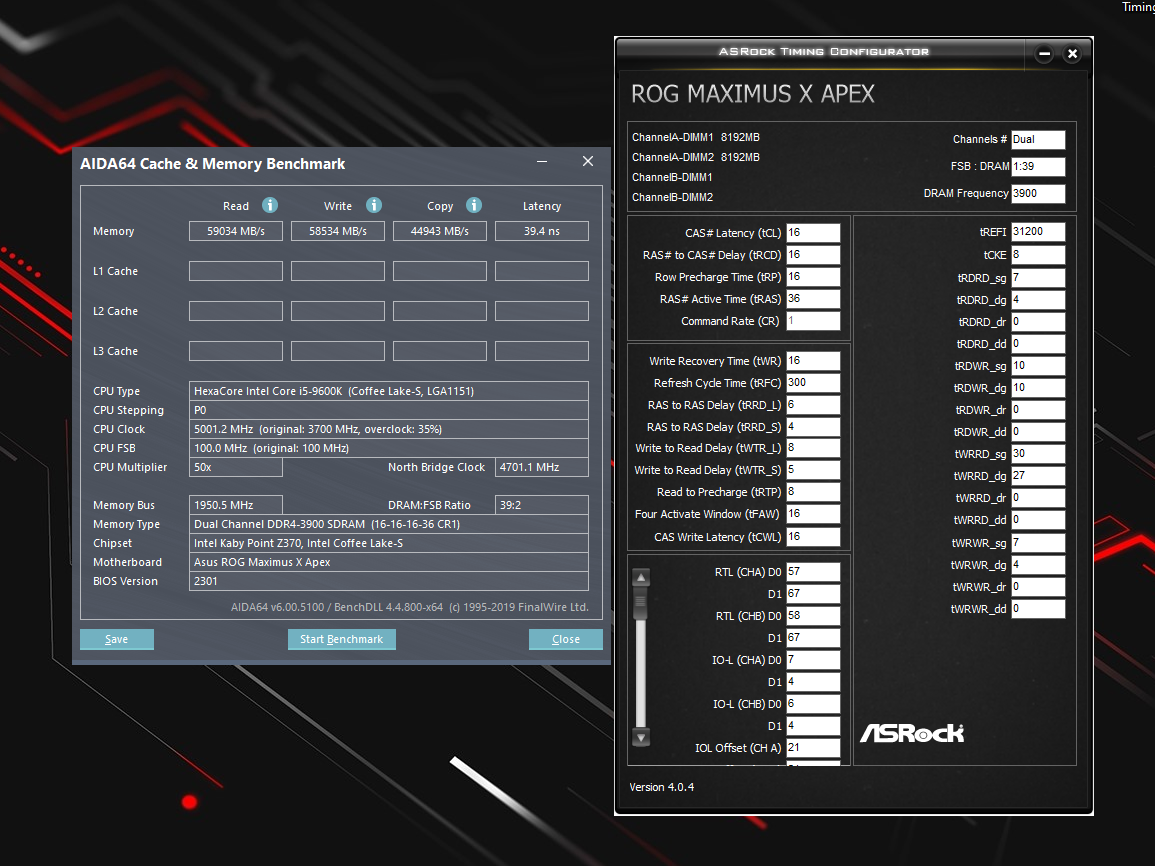Minimize the ASRock Timing Configurator window
The image size is (1155, 866).
(x=1045, y=54)
